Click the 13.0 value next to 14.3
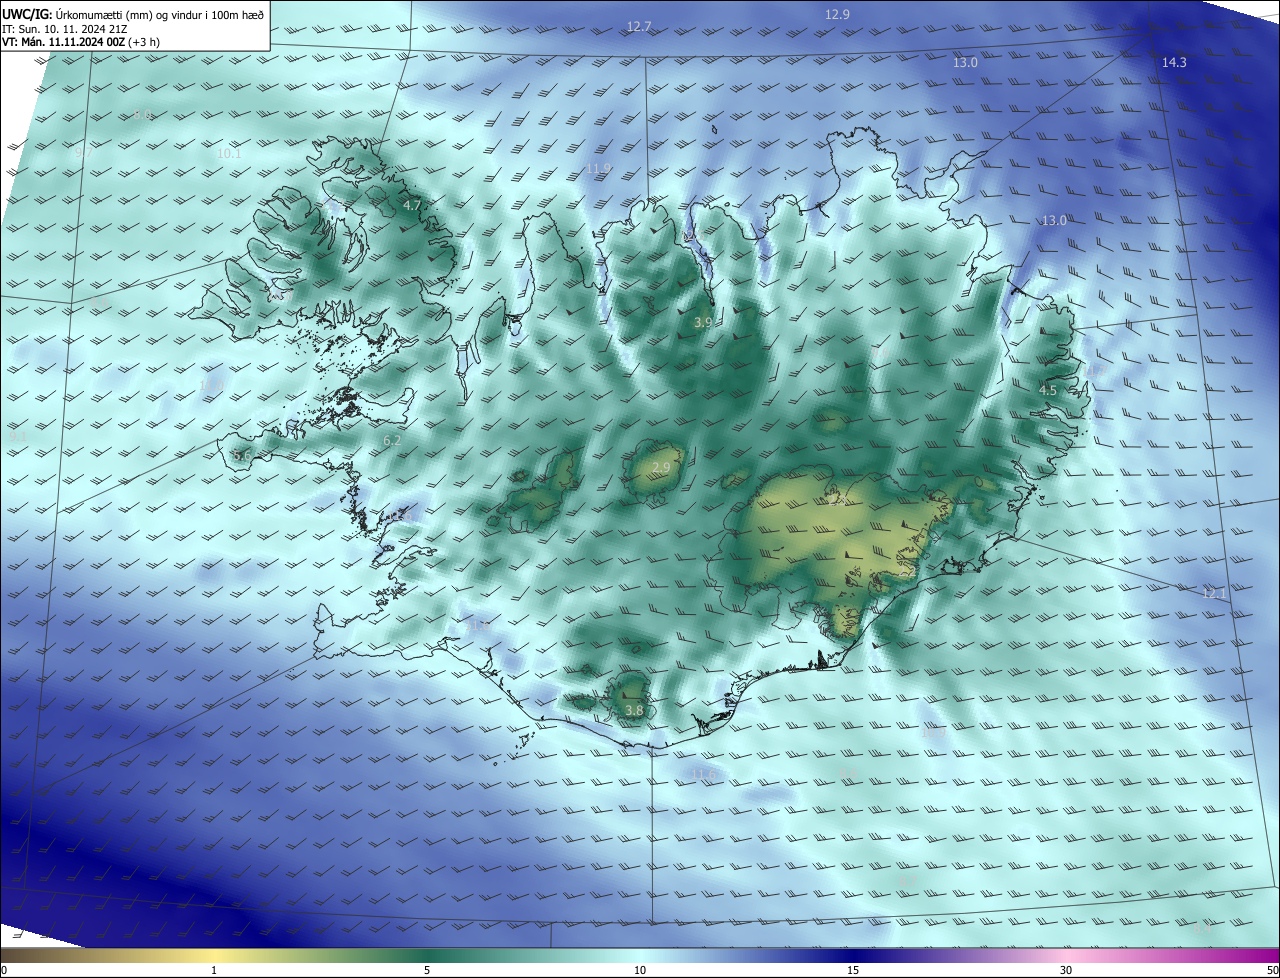Image resolution: width=1280 pixels, height=978 pixels. pyautogui.click(x=965, y=62)
